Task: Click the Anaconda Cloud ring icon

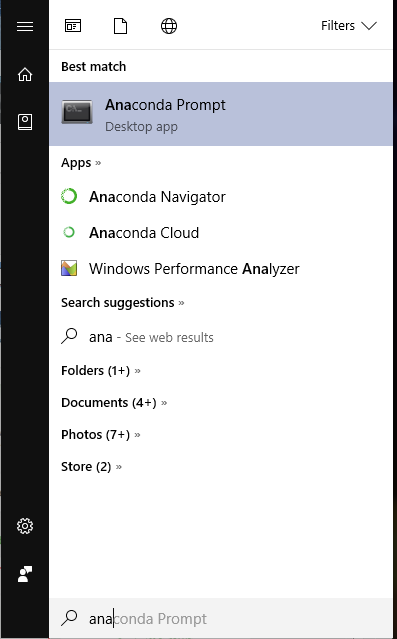Action: tap(69, 232)
